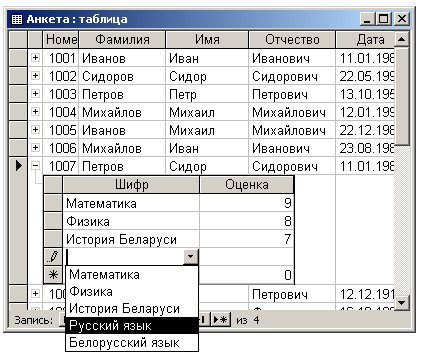Click grade 7 for История Беларуси
Image resolution: width=422 pixels, height=360 pixels.
247,239
